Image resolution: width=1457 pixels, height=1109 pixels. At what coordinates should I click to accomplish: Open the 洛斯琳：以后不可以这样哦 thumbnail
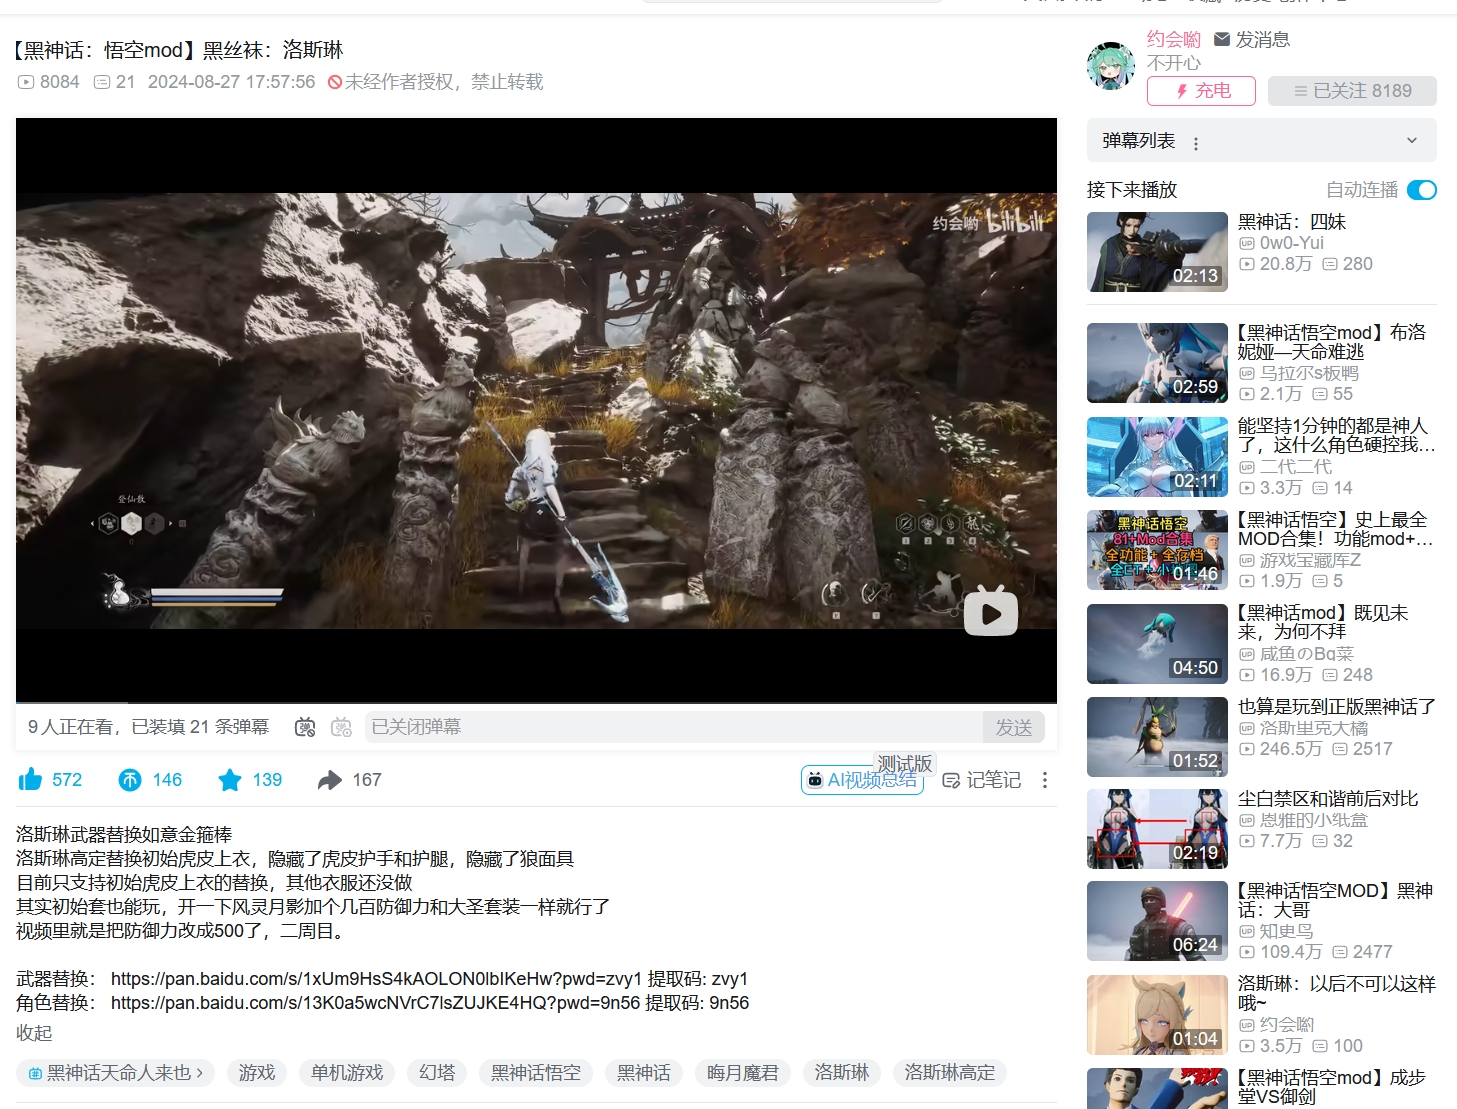(1157, 1015)
